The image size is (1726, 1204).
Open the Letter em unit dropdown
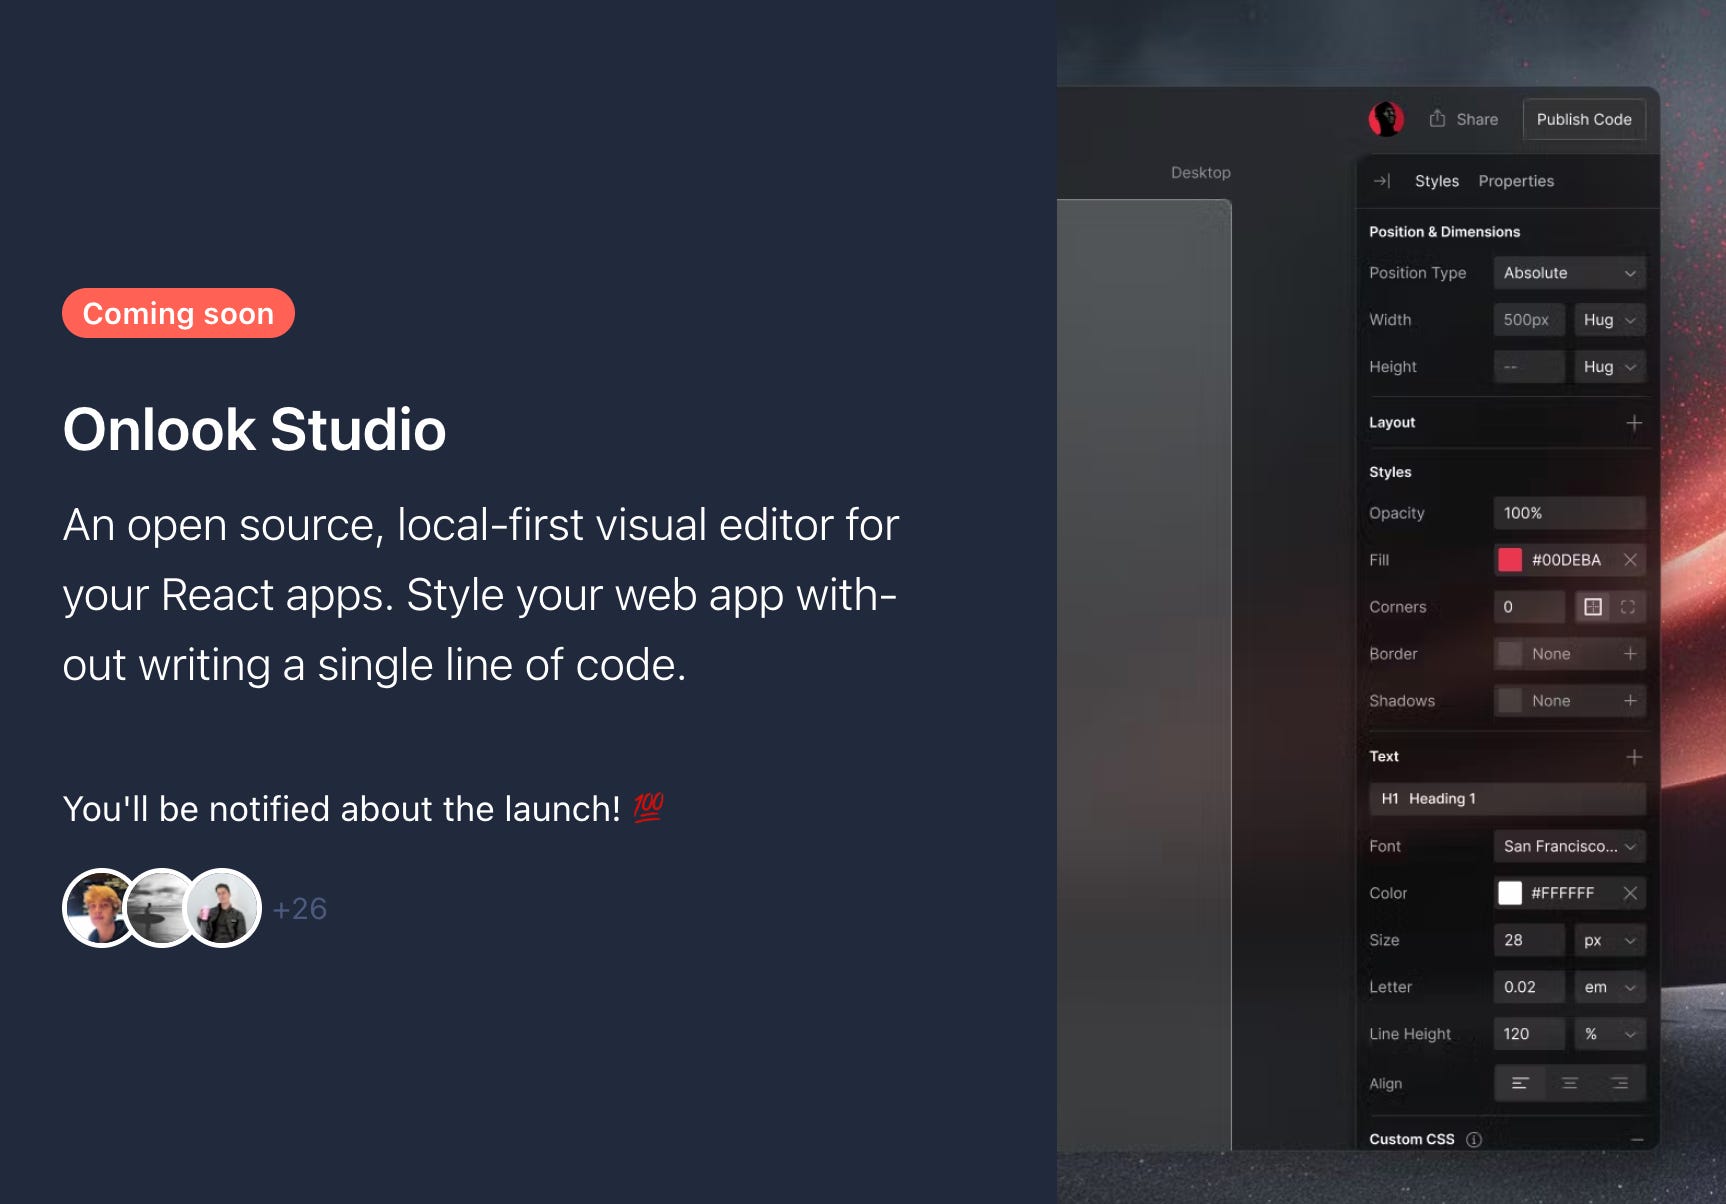tap(1610, 987)
